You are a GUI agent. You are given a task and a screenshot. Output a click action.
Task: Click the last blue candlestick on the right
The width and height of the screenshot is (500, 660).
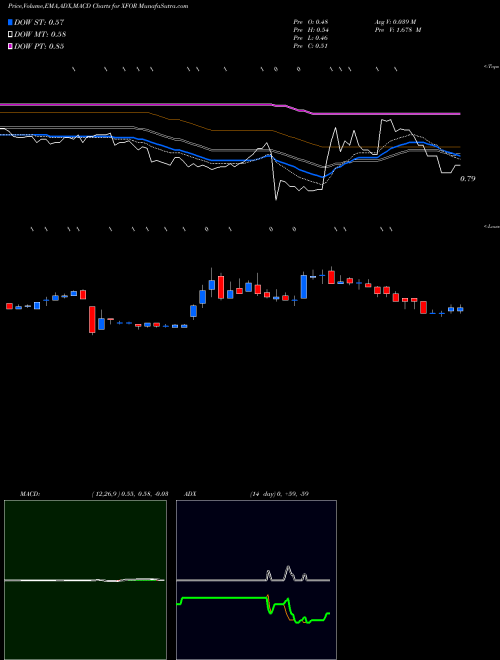tap(460, 309)
